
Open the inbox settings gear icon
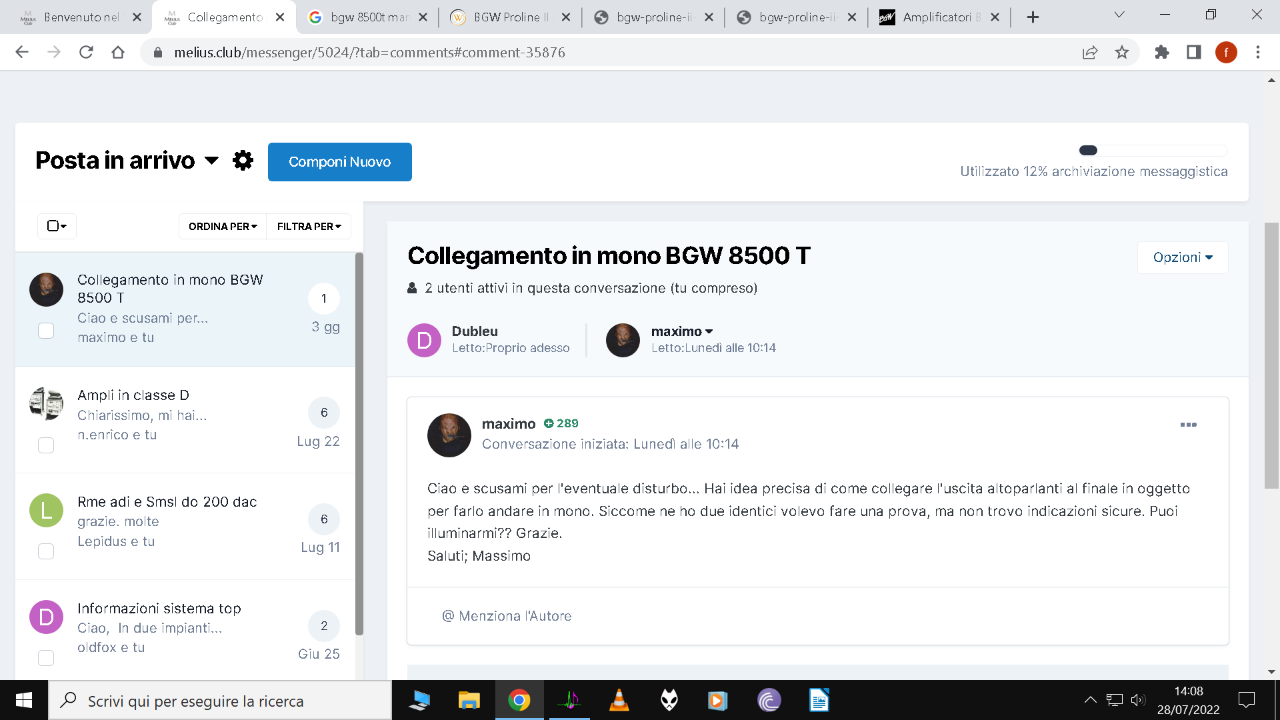tap(243, 160)
